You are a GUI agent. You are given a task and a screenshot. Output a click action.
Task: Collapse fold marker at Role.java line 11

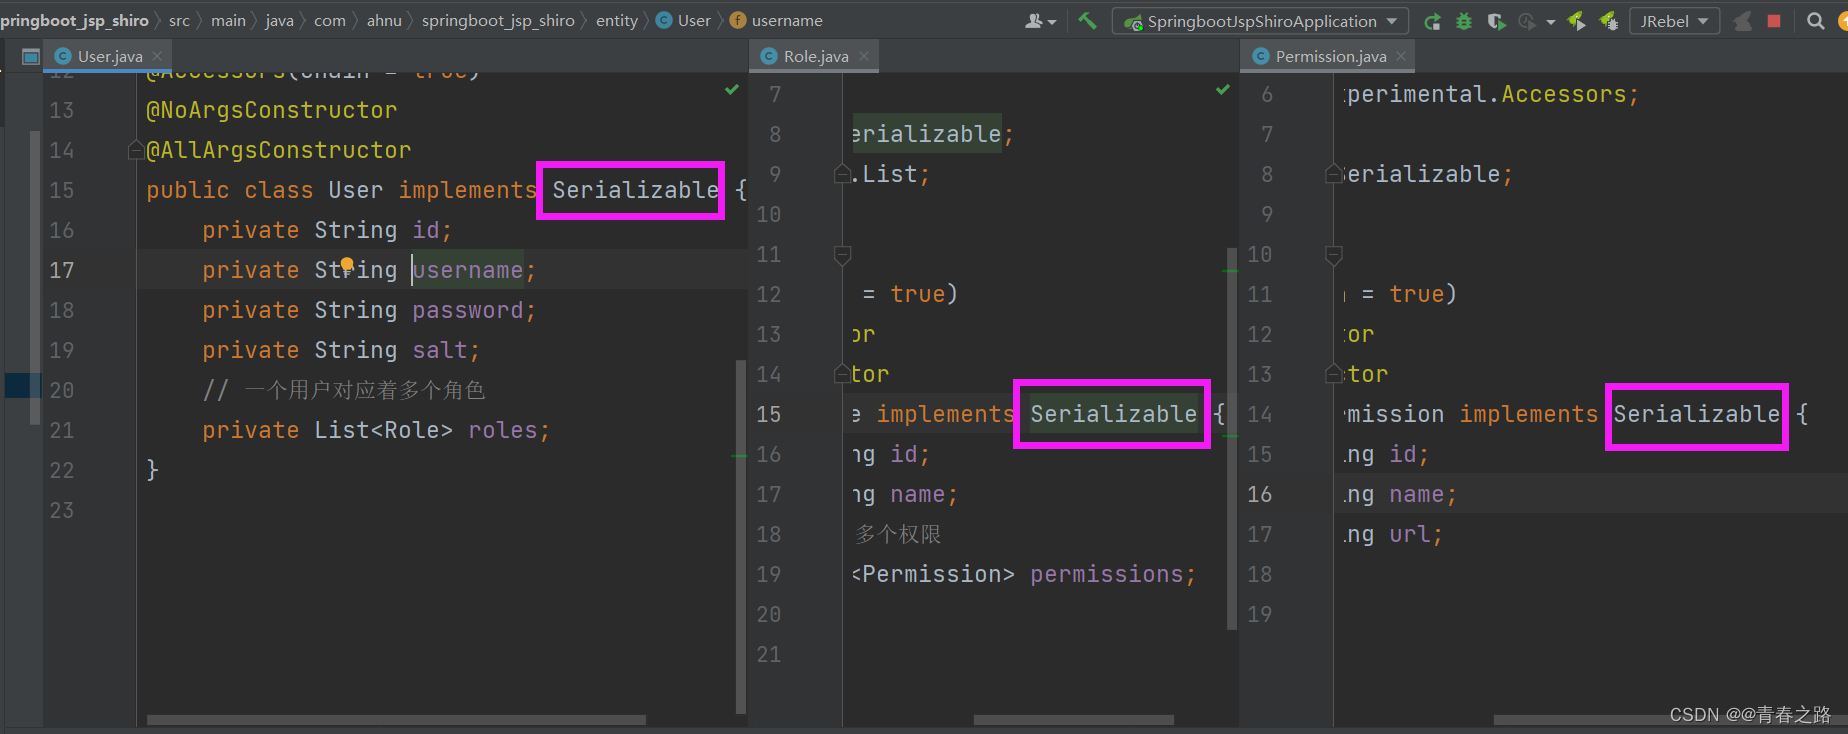[x=842, y=255]
